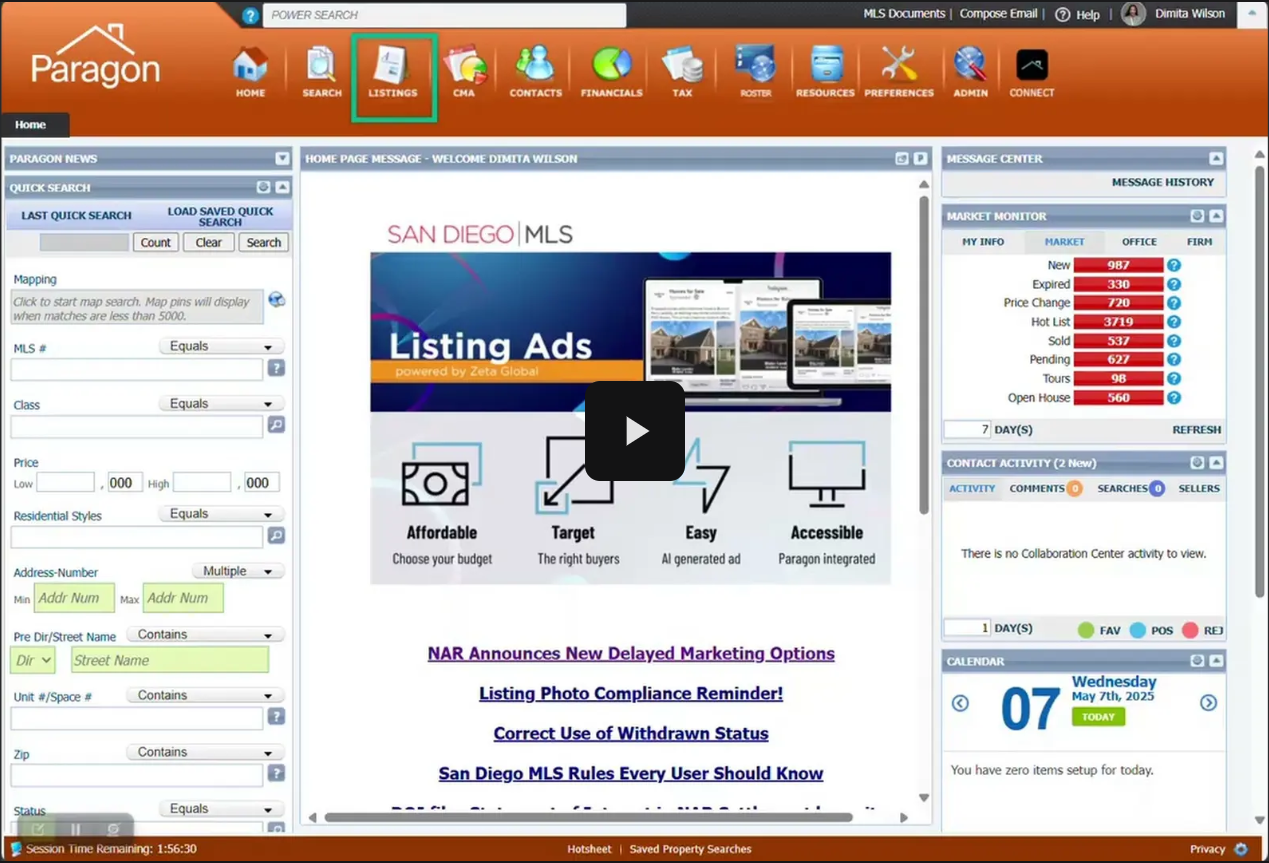Screen dimensions: 1269x863
Task: Collapse the Calendar panel
Action: pos(1216,661)
